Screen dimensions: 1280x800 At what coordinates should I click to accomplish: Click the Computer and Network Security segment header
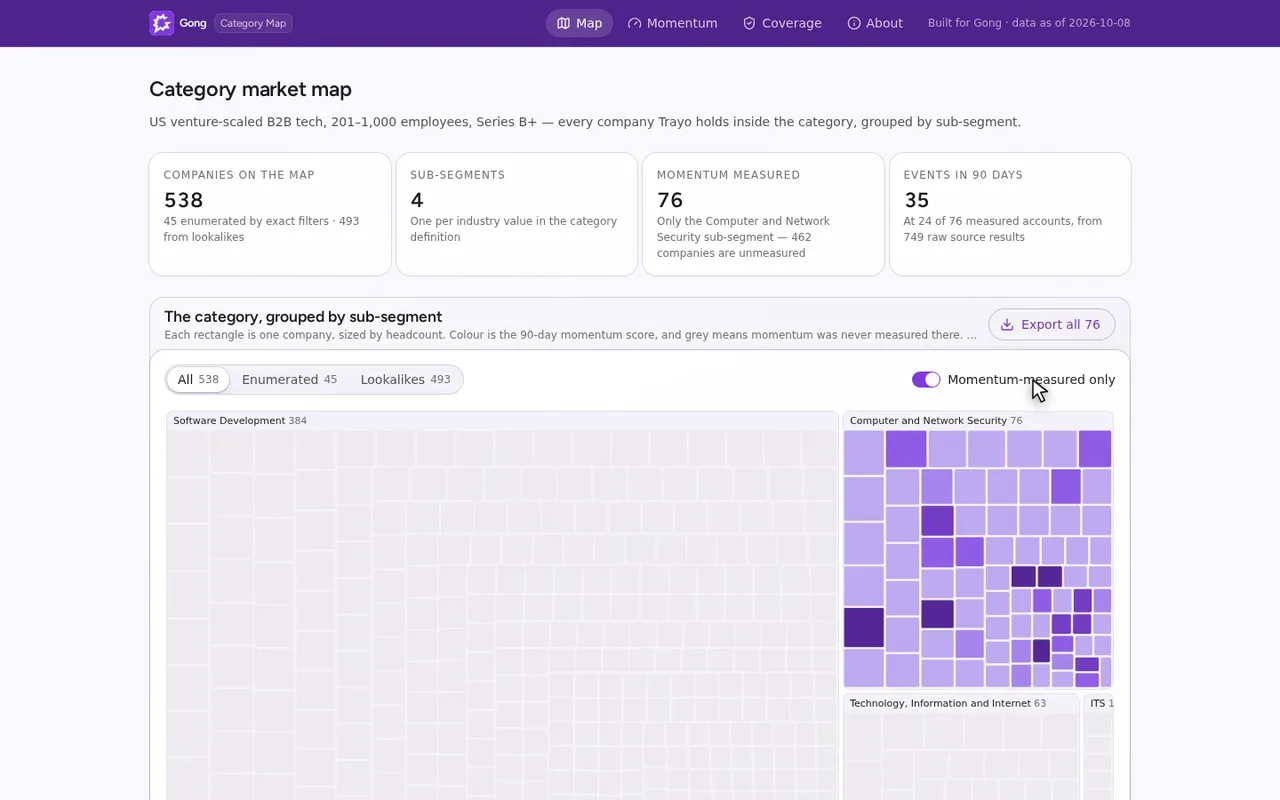[x=936, y=421]
